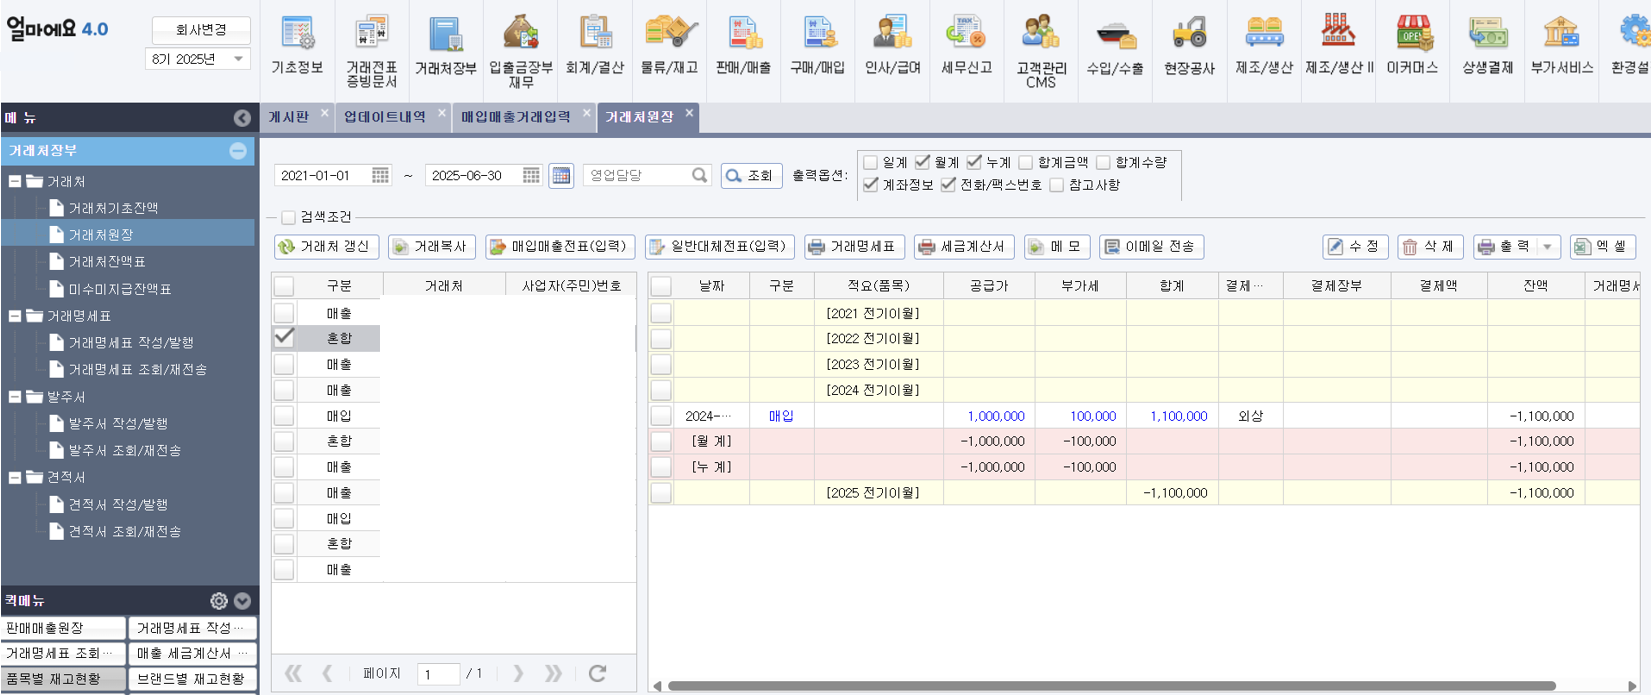Enable the 합계금액 checkbox
Viewport: 1651px width, 695px height.
coord(1025,162)
